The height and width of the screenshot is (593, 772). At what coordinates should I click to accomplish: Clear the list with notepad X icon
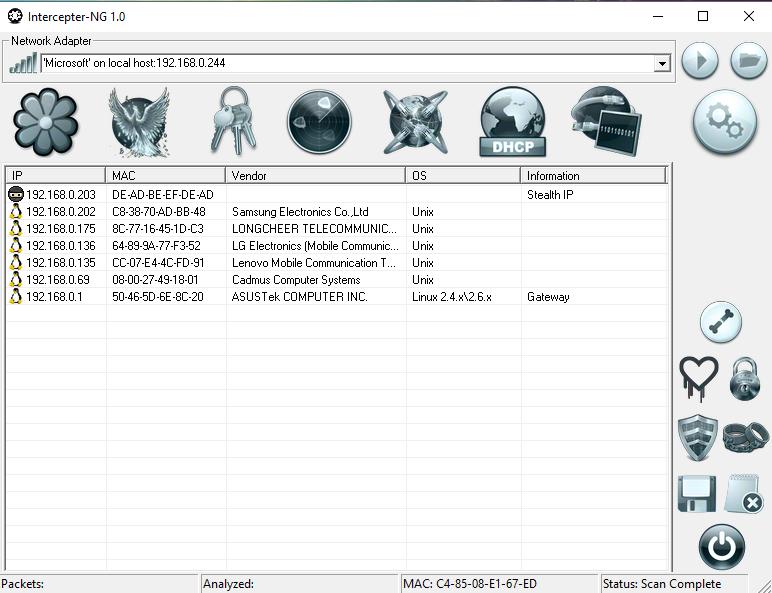(744, 494)
